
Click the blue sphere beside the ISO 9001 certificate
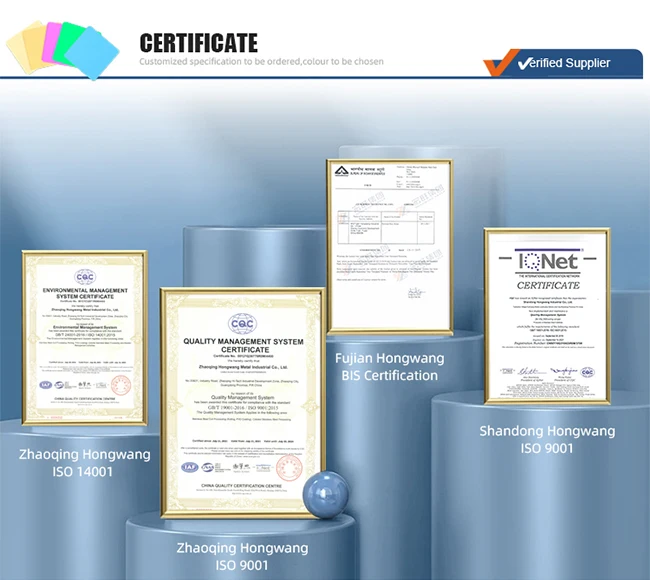tap(326, 495)
